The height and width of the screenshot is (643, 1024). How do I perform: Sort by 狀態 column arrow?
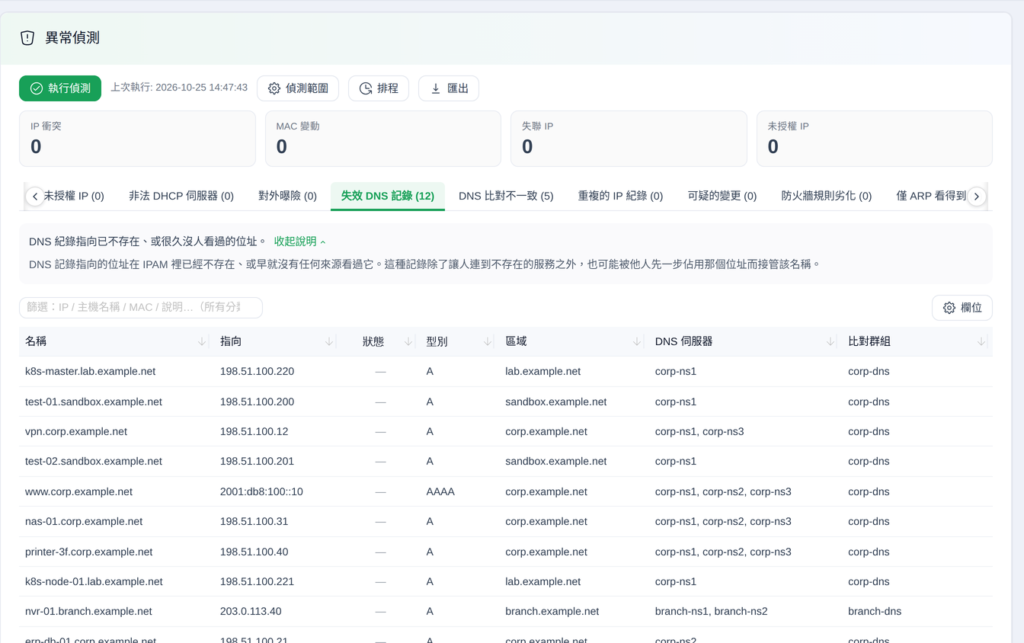point(408,341)
